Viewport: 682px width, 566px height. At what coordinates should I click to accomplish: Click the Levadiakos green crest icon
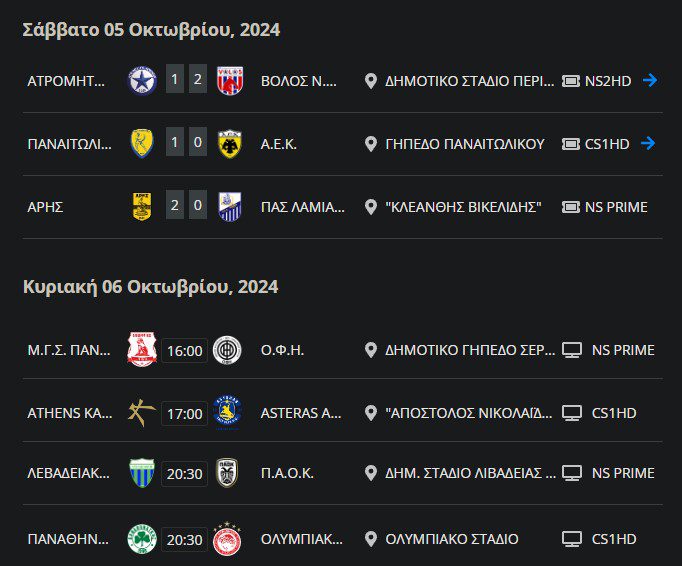[x=142, y=473]
